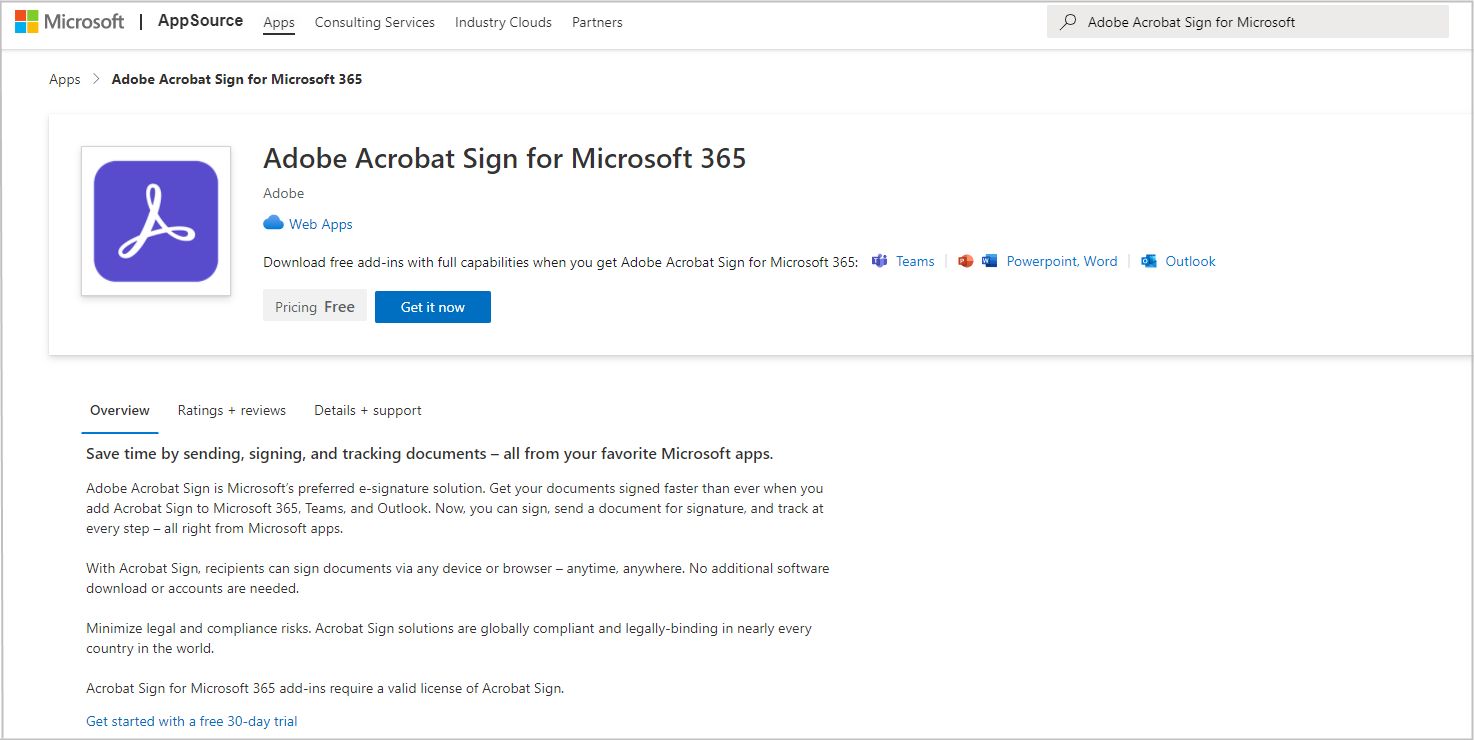
Task: Click the Microsoft logo
Action: (x=70, y=21)
